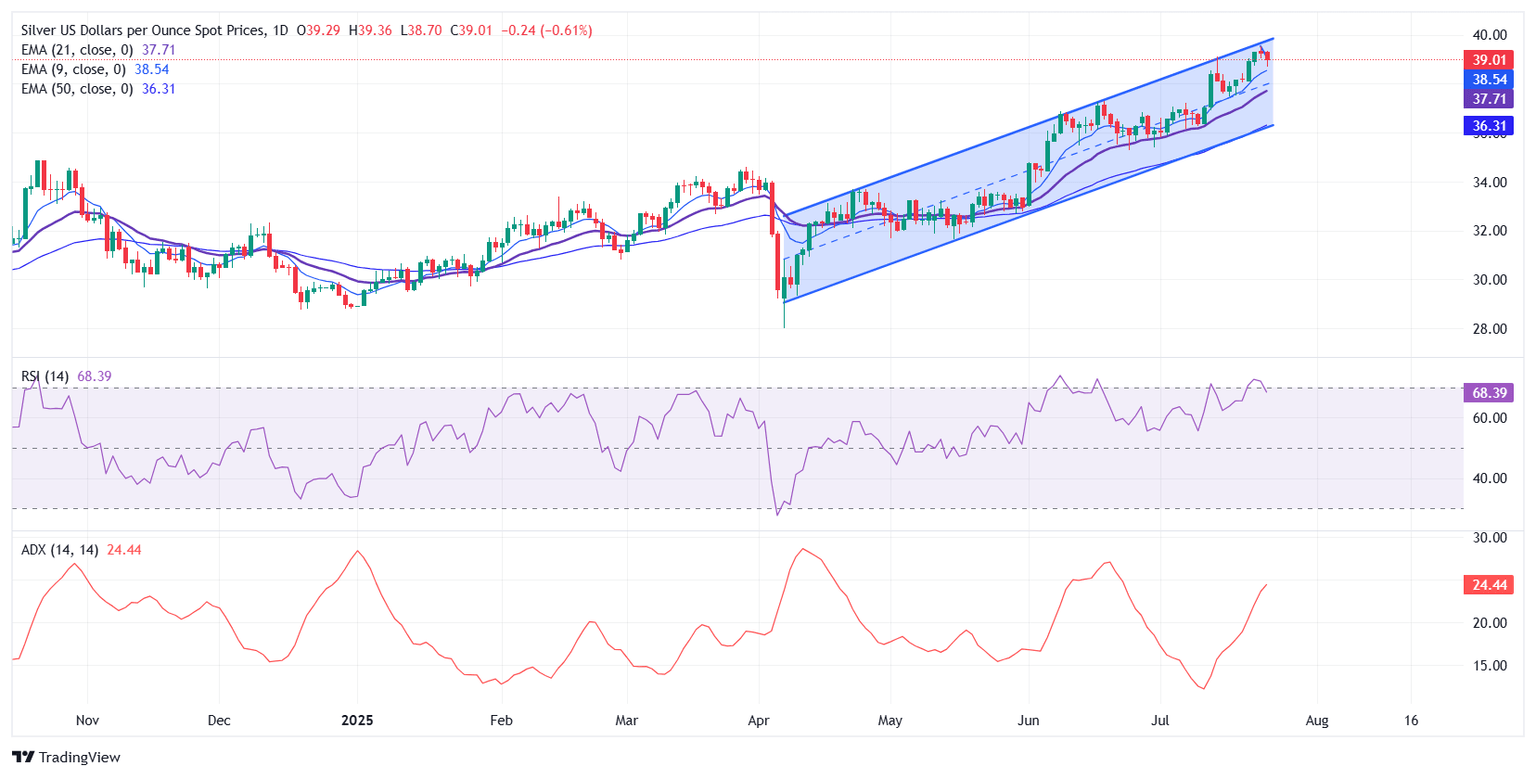Click the Silver spot price chart title
Image resolution: width=1536 pixels, height=777 pixels.
[140, 31]
